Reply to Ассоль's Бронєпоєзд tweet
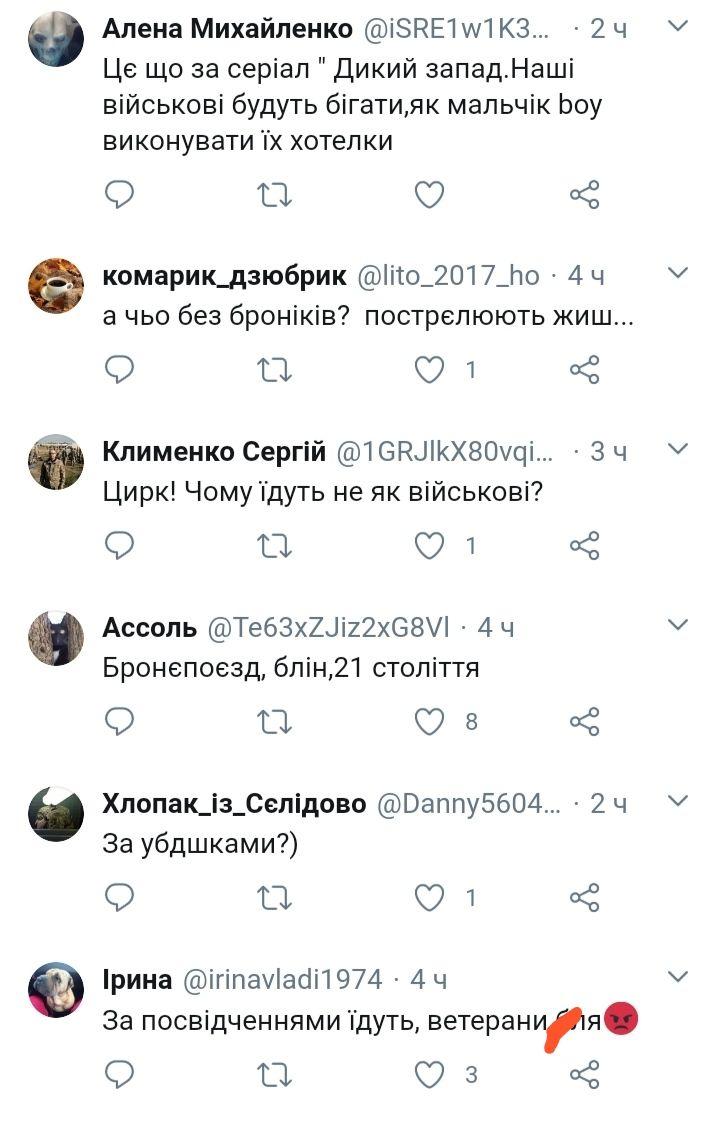This screenshot has width=720, height=1122. point(120,721)
